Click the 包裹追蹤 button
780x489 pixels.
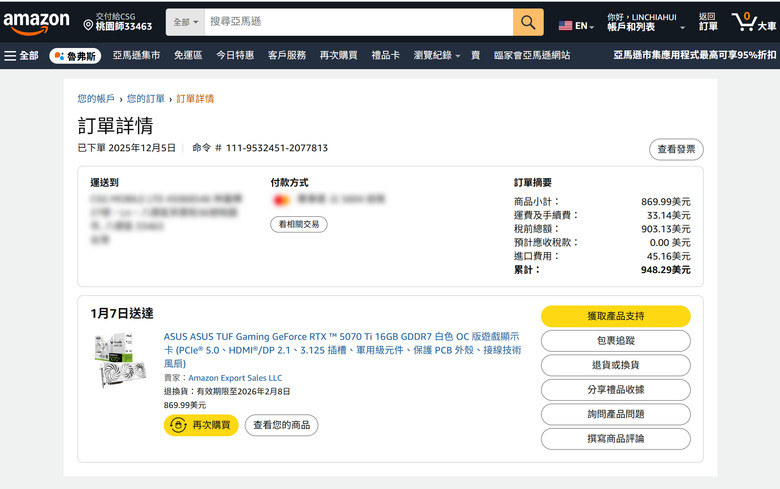615,341
